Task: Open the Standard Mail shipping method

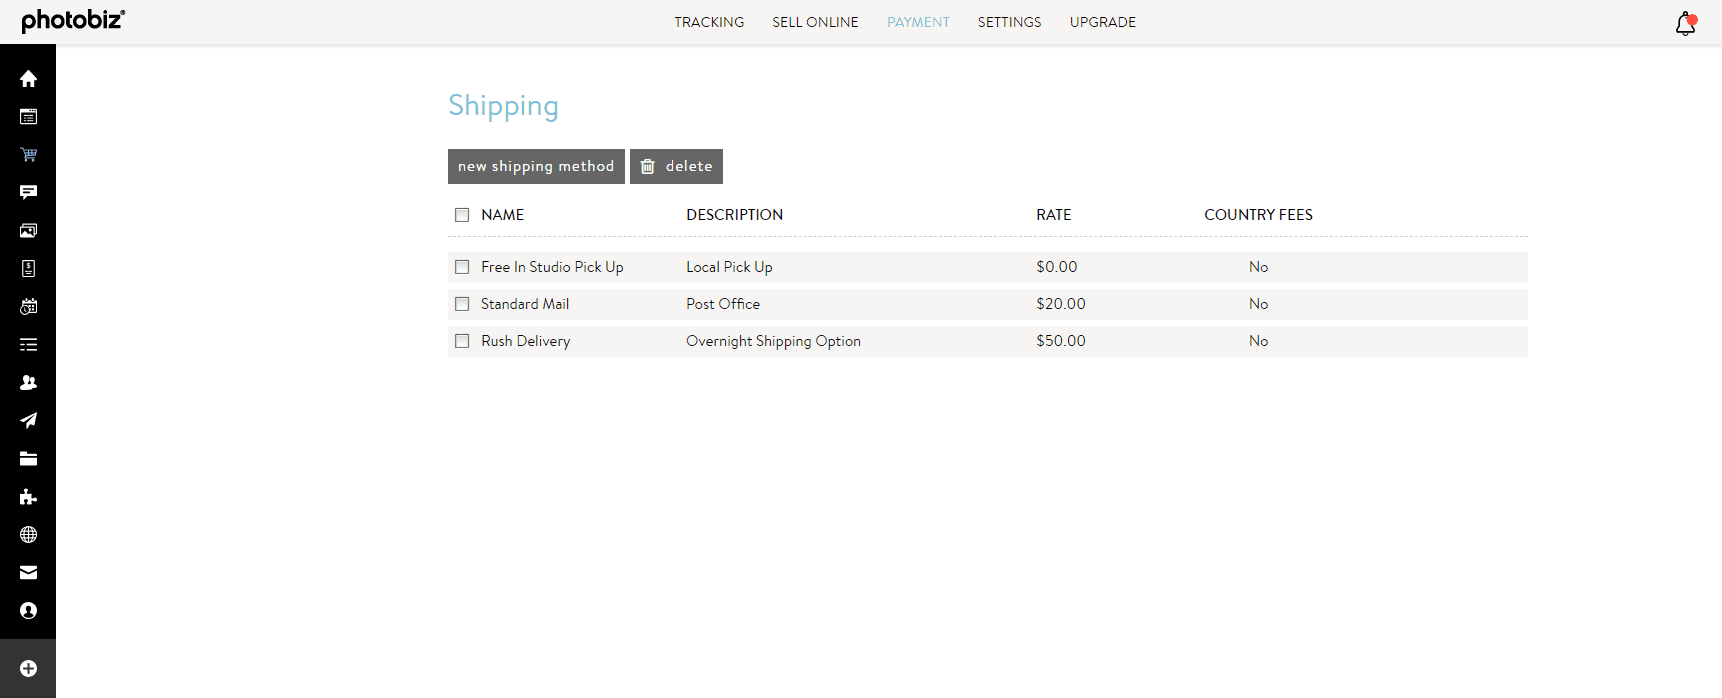Action: click(525, 304)
